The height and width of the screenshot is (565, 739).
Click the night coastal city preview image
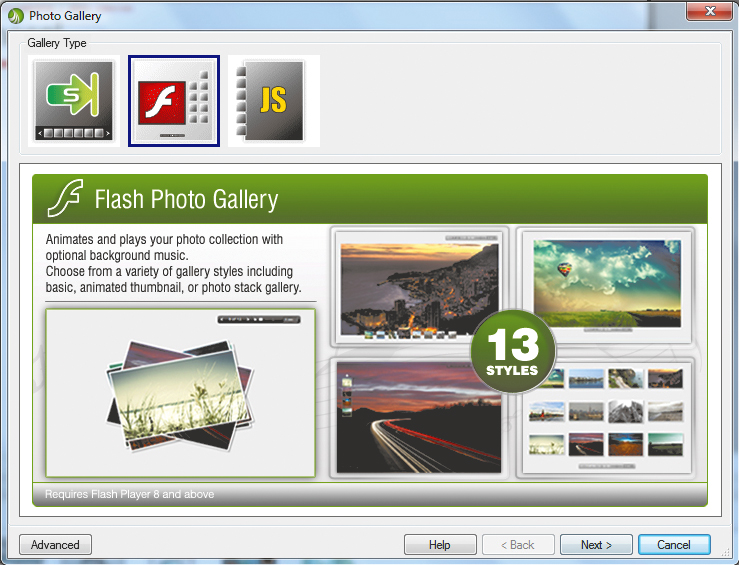[x=418, y=287]
